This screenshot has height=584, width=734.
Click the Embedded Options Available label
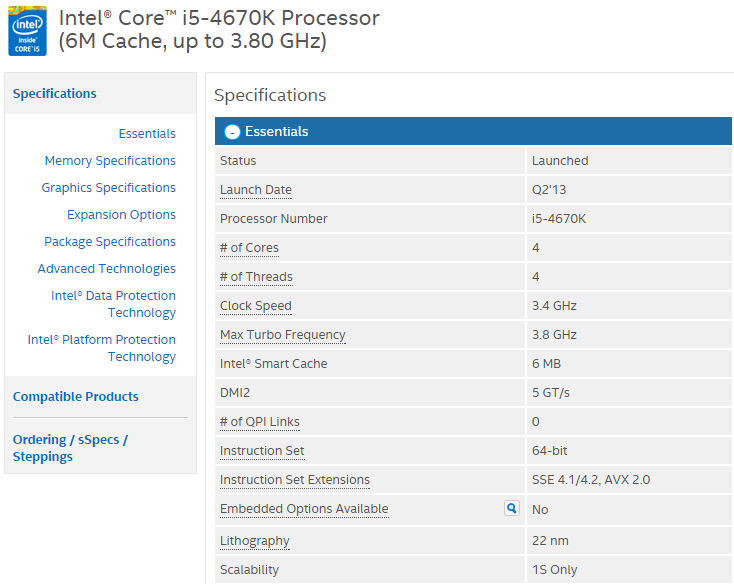[x=304, y=509]
